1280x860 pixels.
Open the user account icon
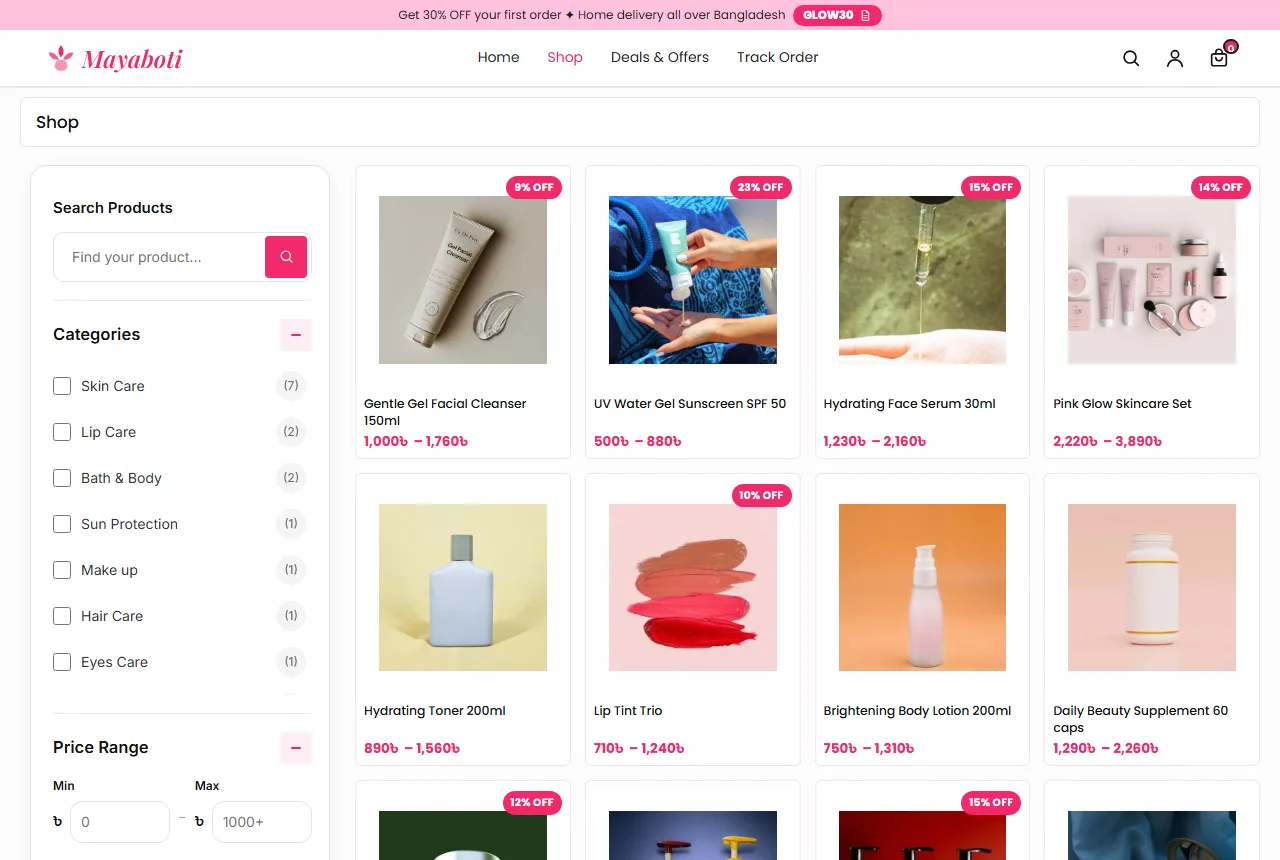1175,58
